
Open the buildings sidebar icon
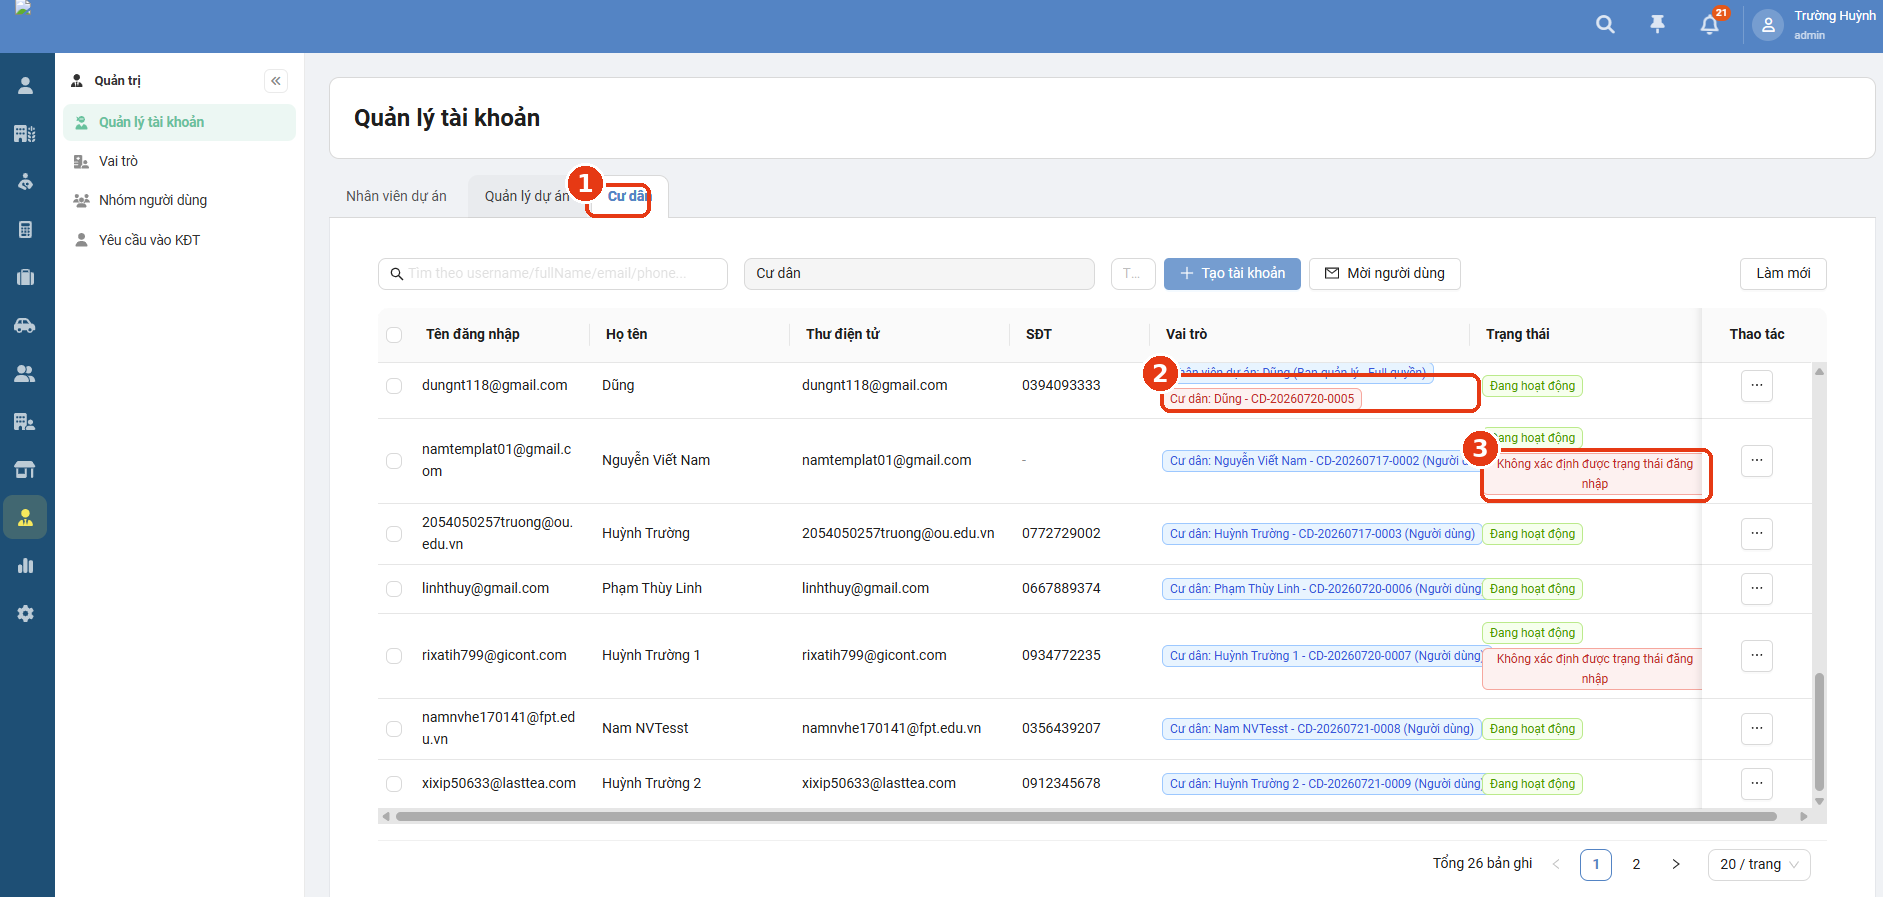[x=26, y=134]
